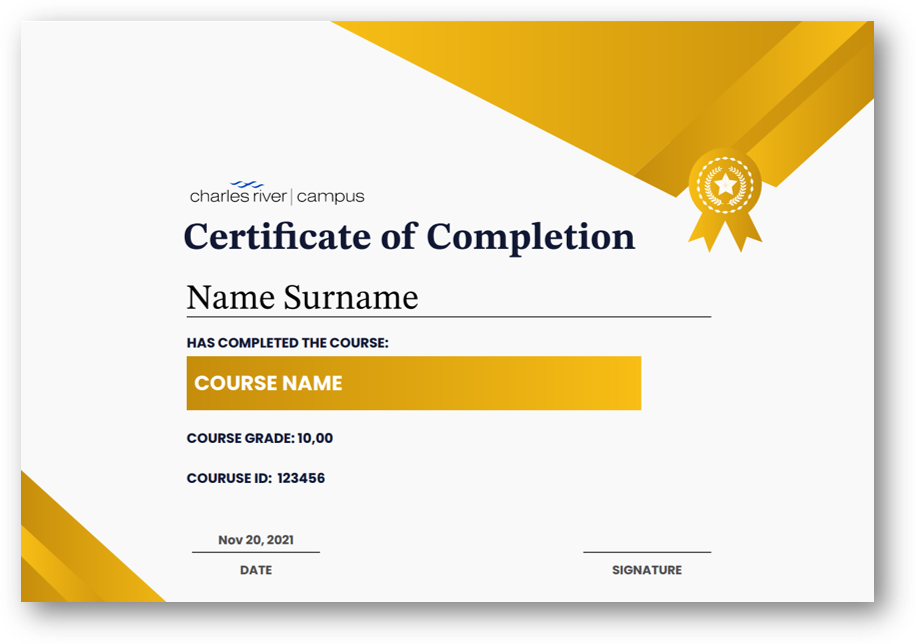Image resolution: width=916 pixels, height=644 pixels.
Task: Click the 'DATE' label
Action: 256,570
